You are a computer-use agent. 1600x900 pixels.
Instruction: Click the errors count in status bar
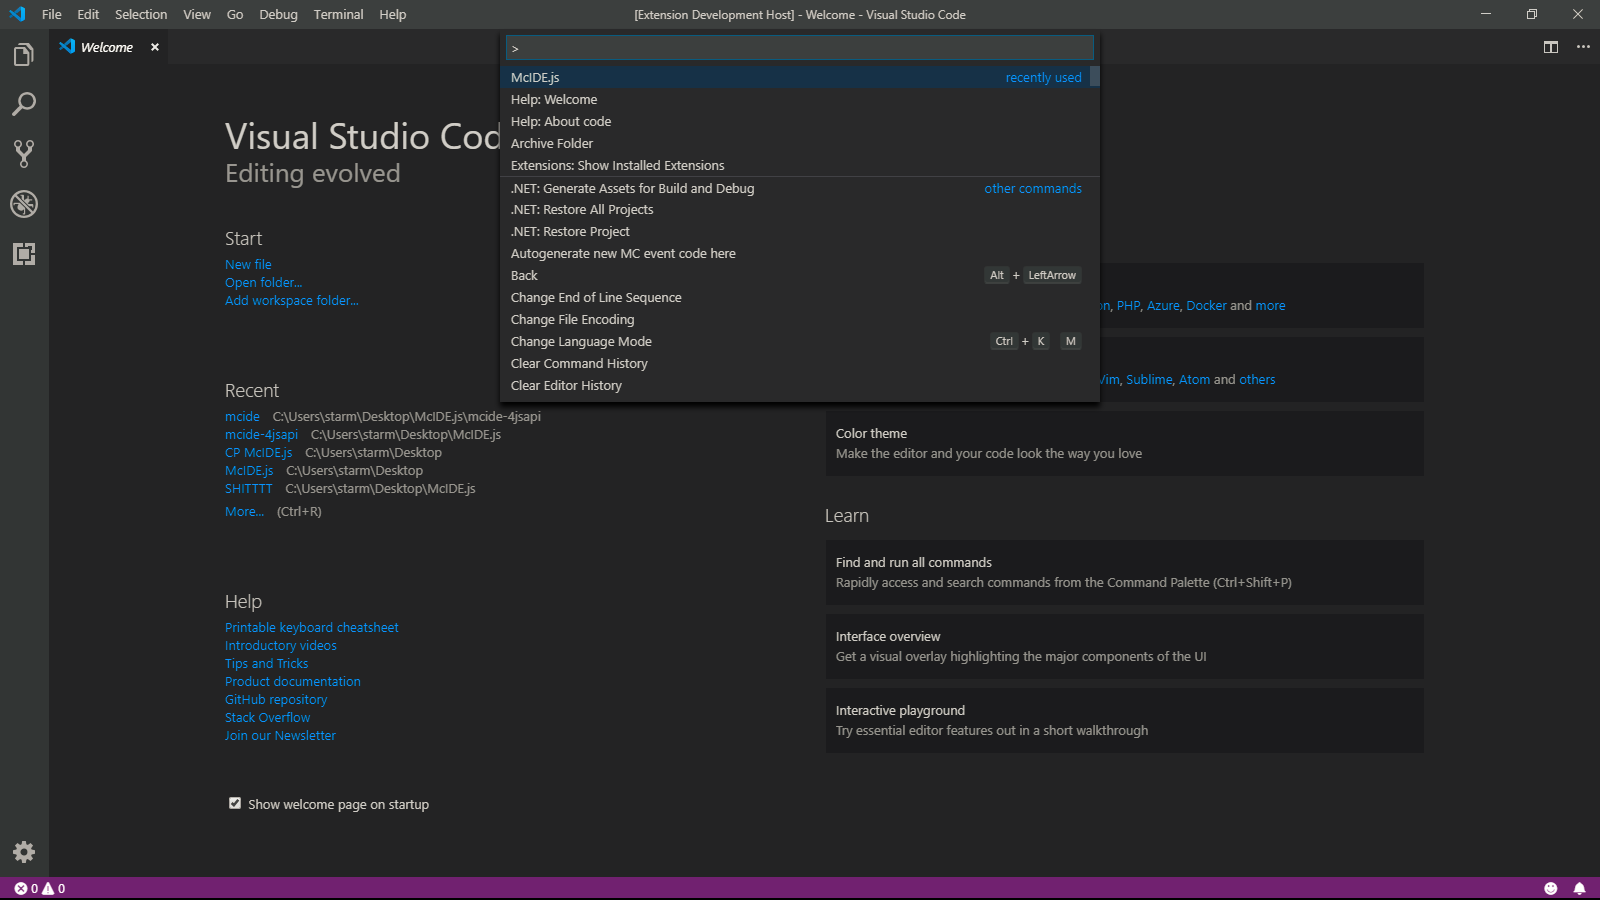click(x=26, y=888)
